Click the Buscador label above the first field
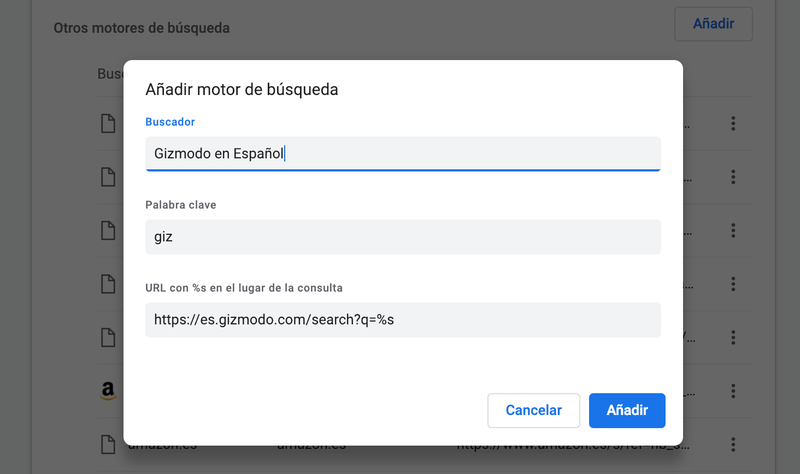 point(170,122)
